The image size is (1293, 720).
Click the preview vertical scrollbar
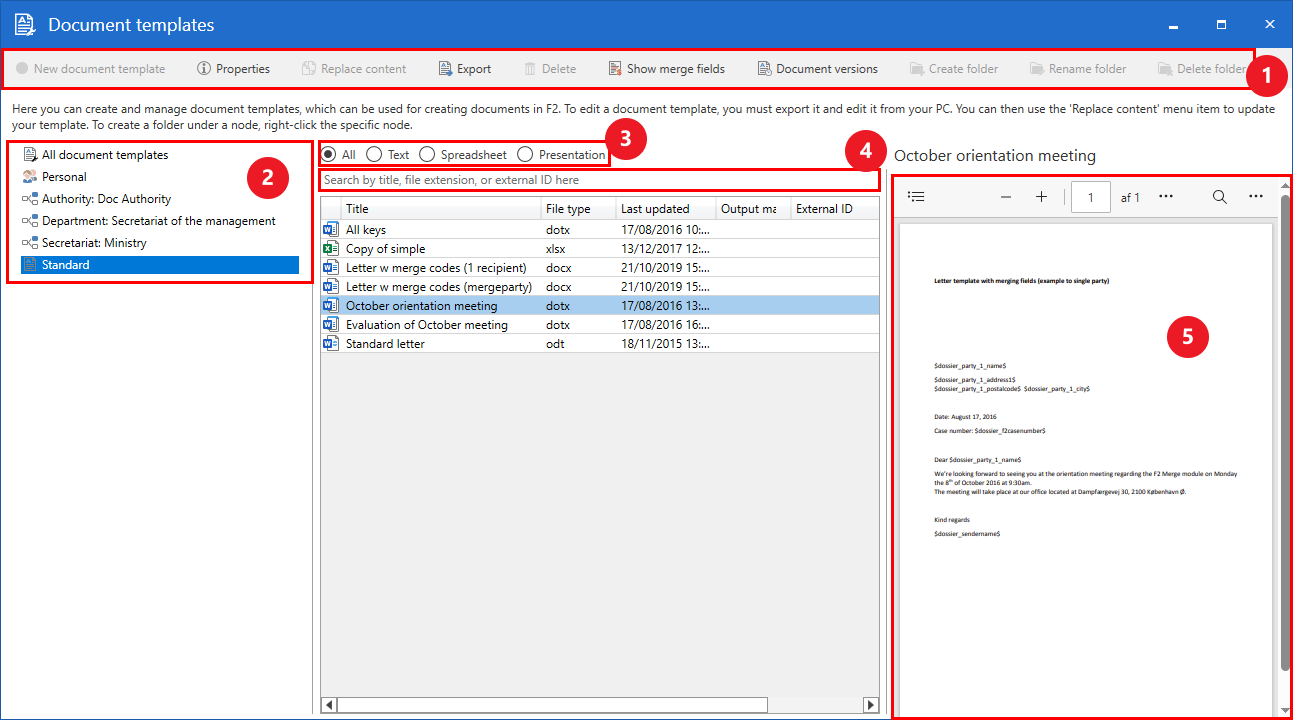[1285, 430]
